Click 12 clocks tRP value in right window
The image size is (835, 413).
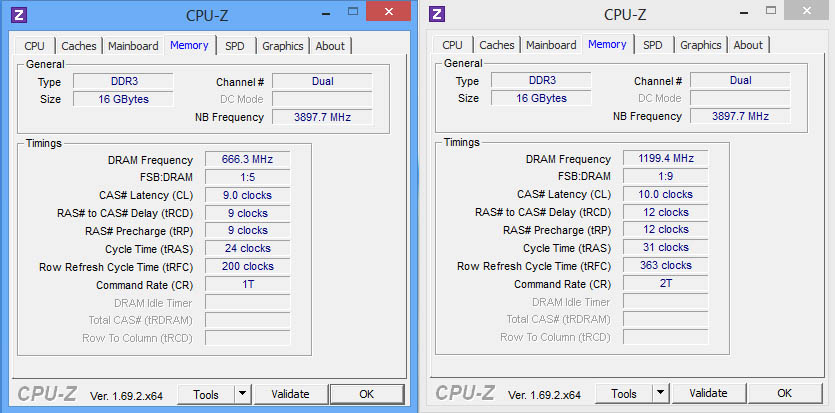coord(666,229)
